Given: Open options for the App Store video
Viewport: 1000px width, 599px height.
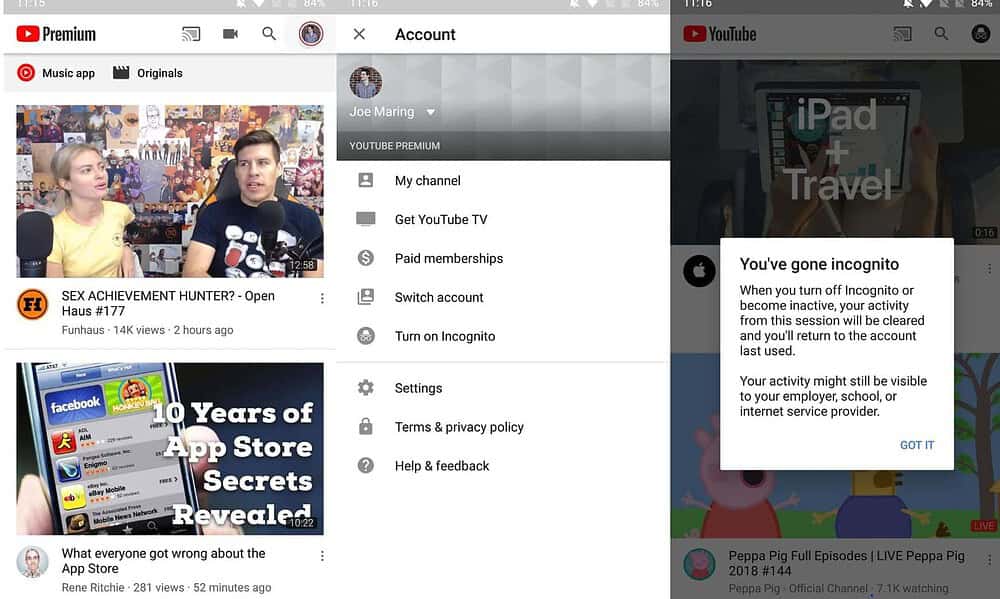Looking at the screenshot, I should coord(322,556).
